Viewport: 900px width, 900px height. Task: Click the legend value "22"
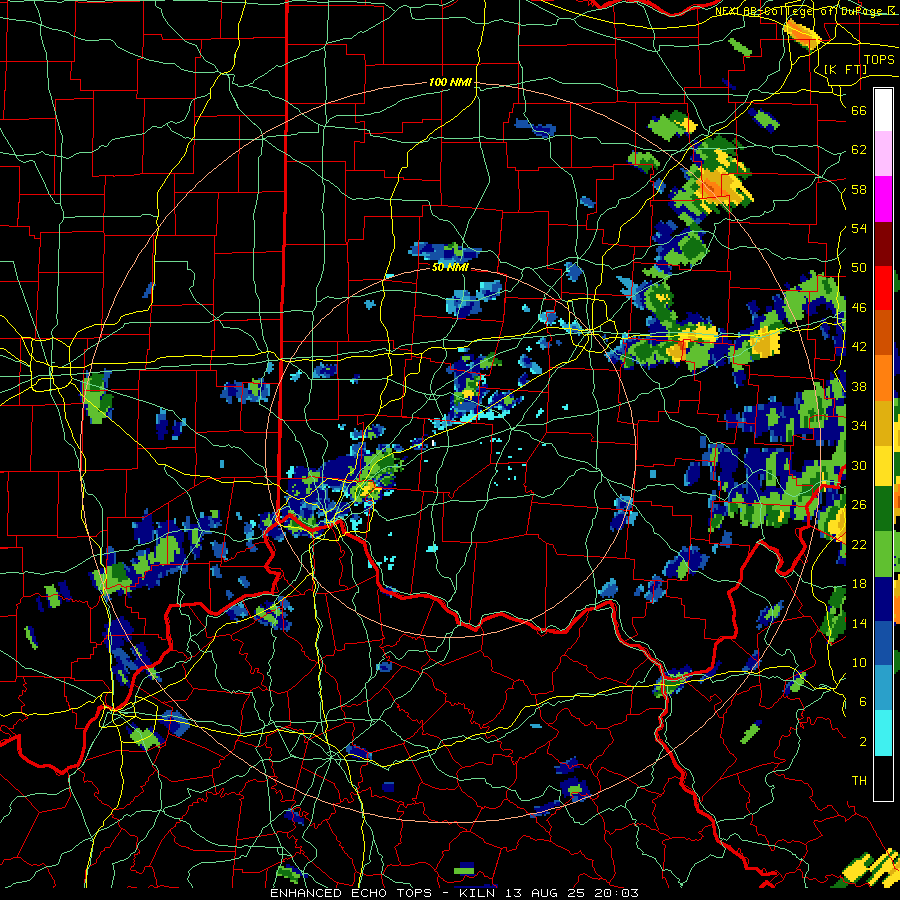pos(859,544)
